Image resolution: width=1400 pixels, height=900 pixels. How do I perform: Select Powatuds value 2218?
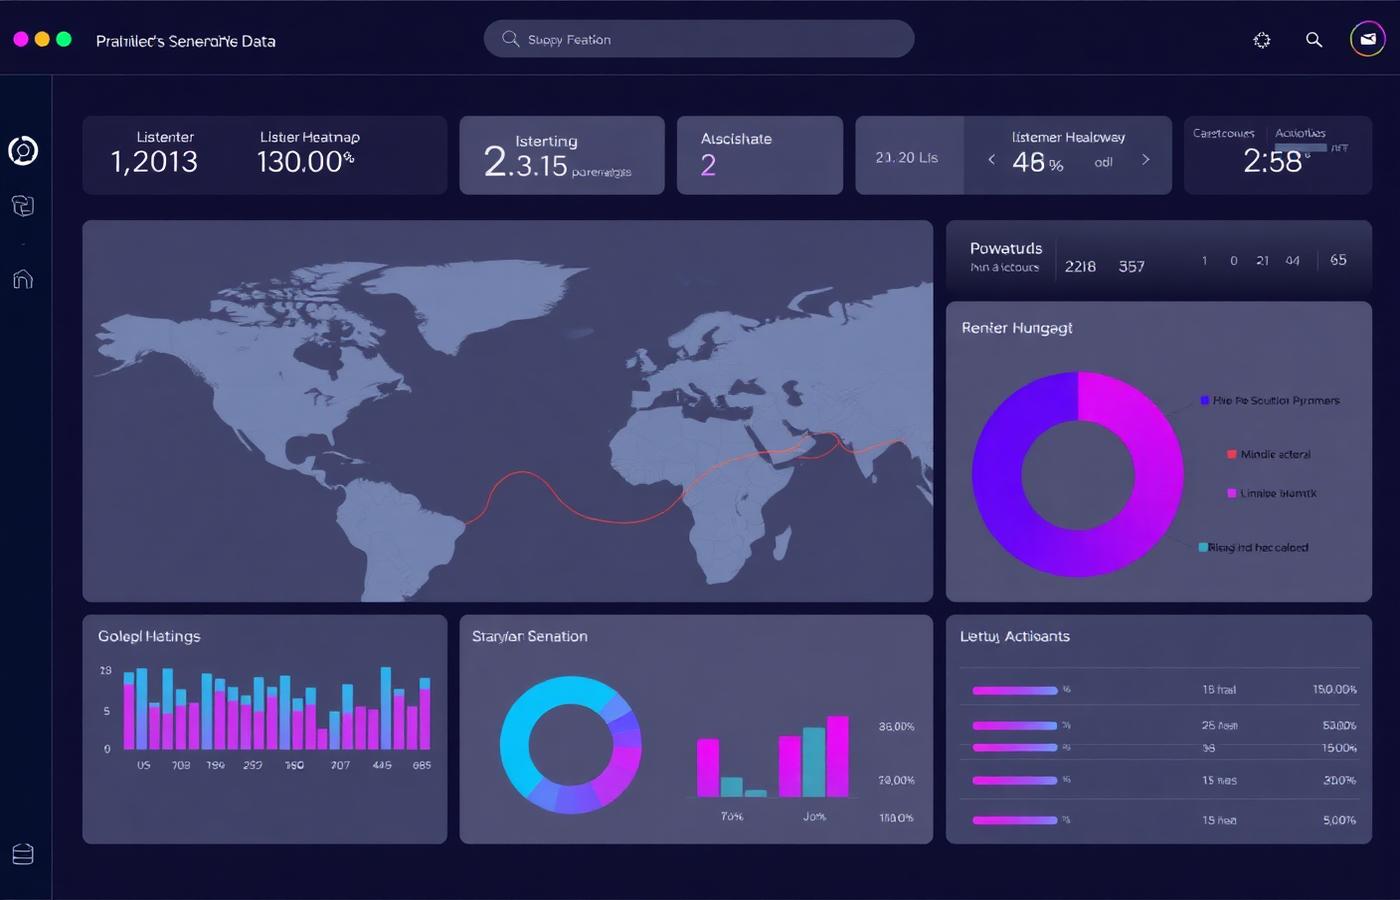tap(1080, 267)
